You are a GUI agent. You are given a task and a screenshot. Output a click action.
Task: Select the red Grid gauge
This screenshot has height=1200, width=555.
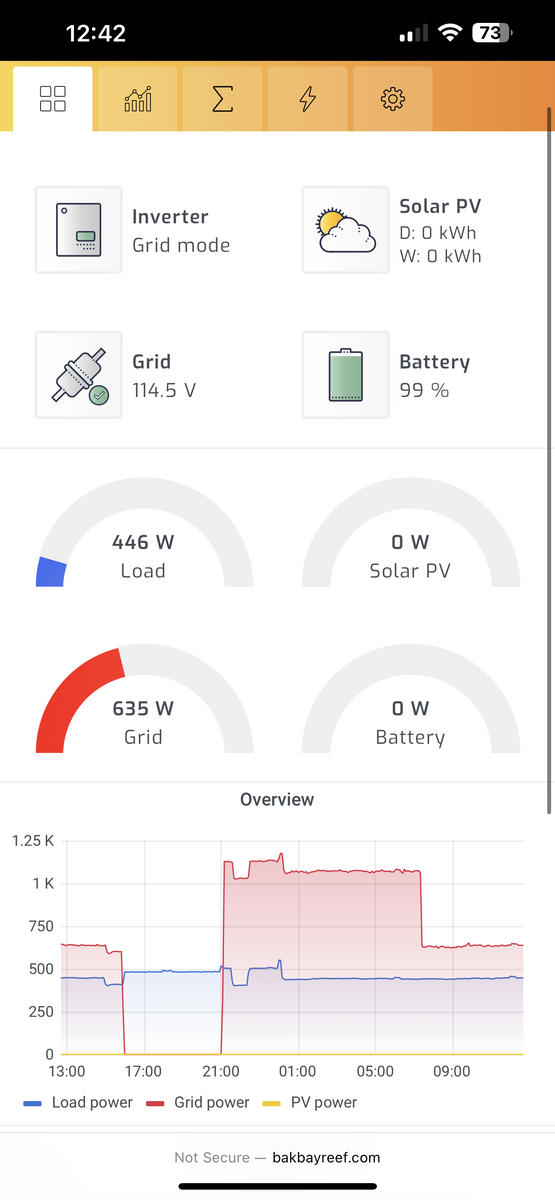point(144,703)
